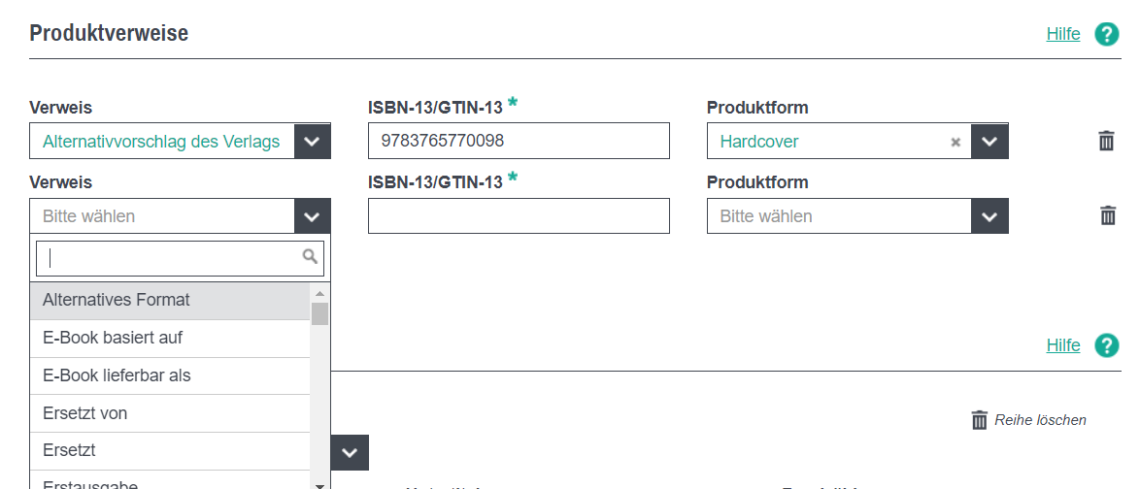
Task: Open the empty Bitte wählen Produktform dropdown
Action: point(989,216)
